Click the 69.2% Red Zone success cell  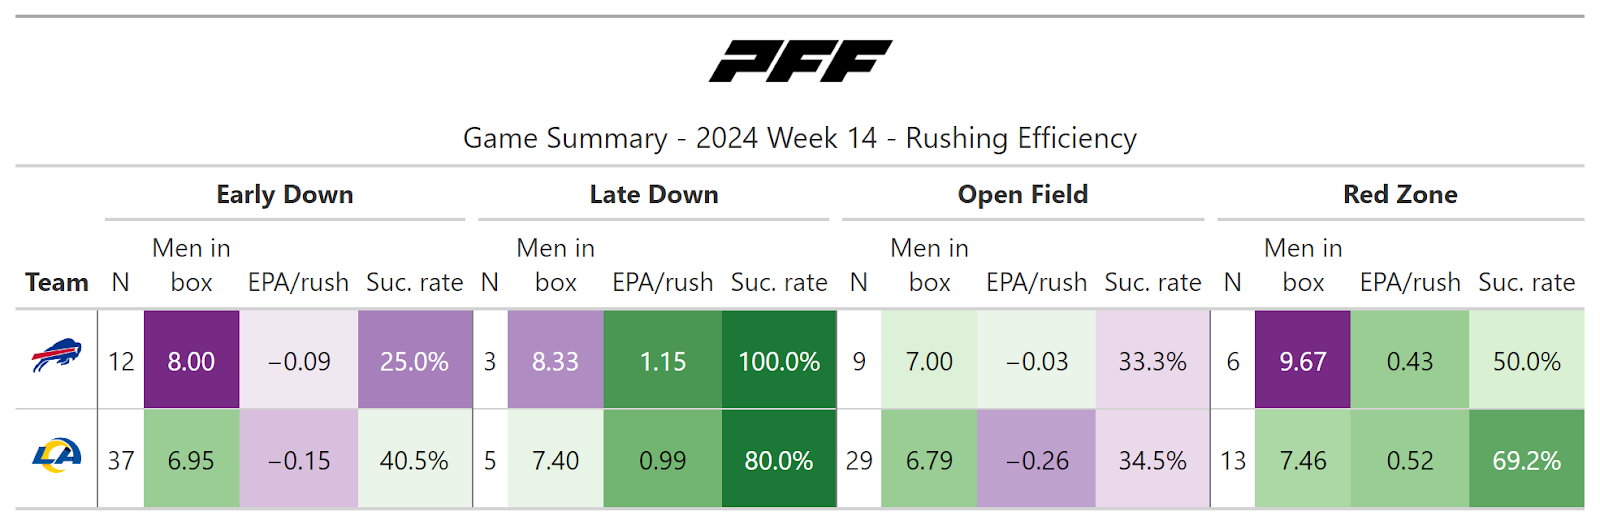(1526, 460)
